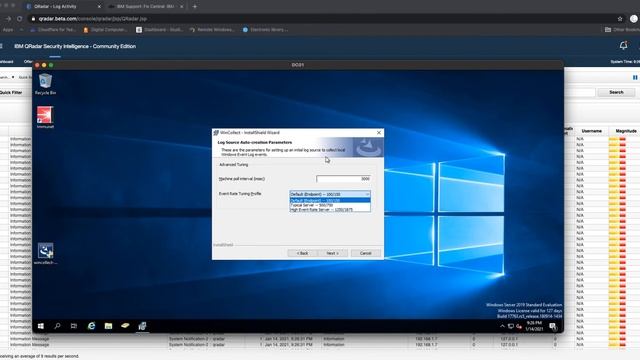This screenshot has height=360, width=640.
Task: Click the browser address bar URL
Action: tap(93, 19)
